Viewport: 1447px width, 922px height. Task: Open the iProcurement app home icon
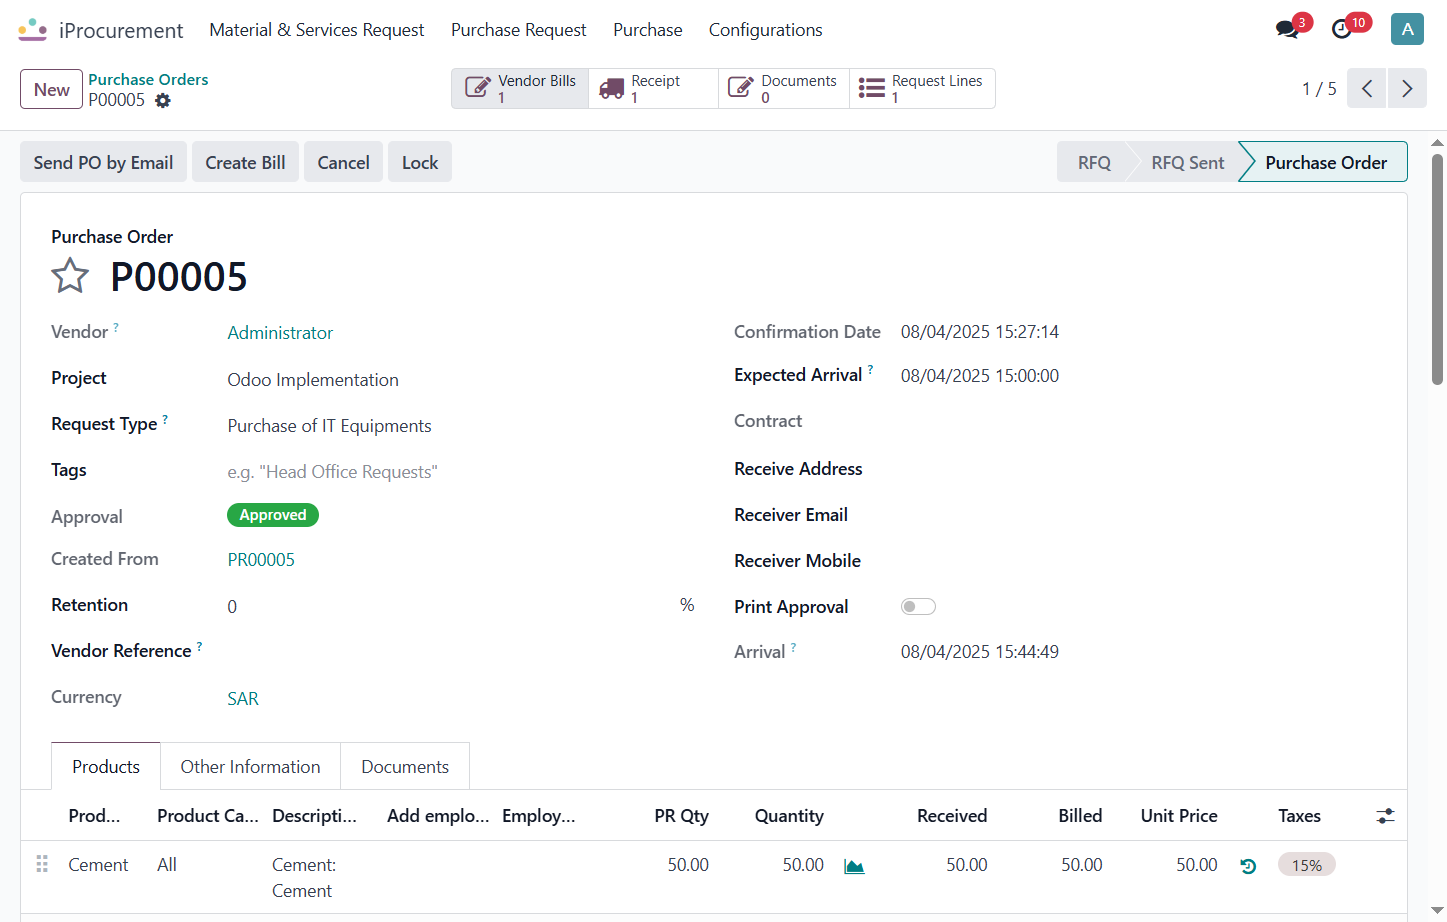pyautogui.click(x=33, y=30)
